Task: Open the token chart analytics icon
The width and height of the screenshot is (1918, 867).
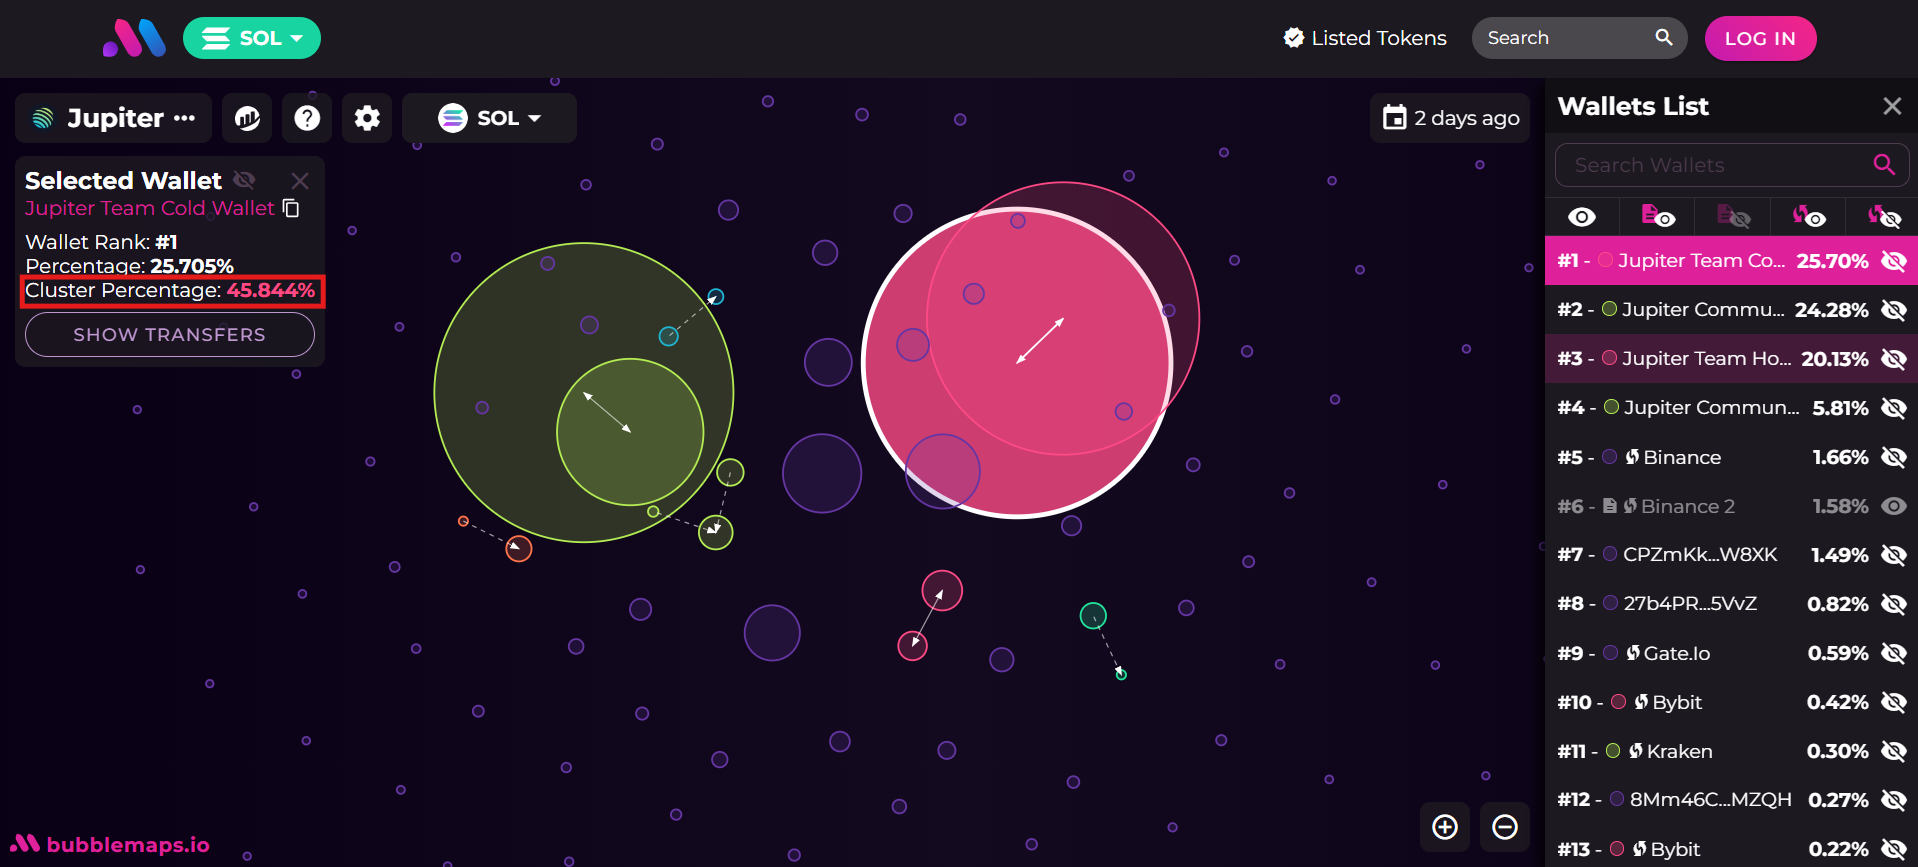Action: [247, 118]
